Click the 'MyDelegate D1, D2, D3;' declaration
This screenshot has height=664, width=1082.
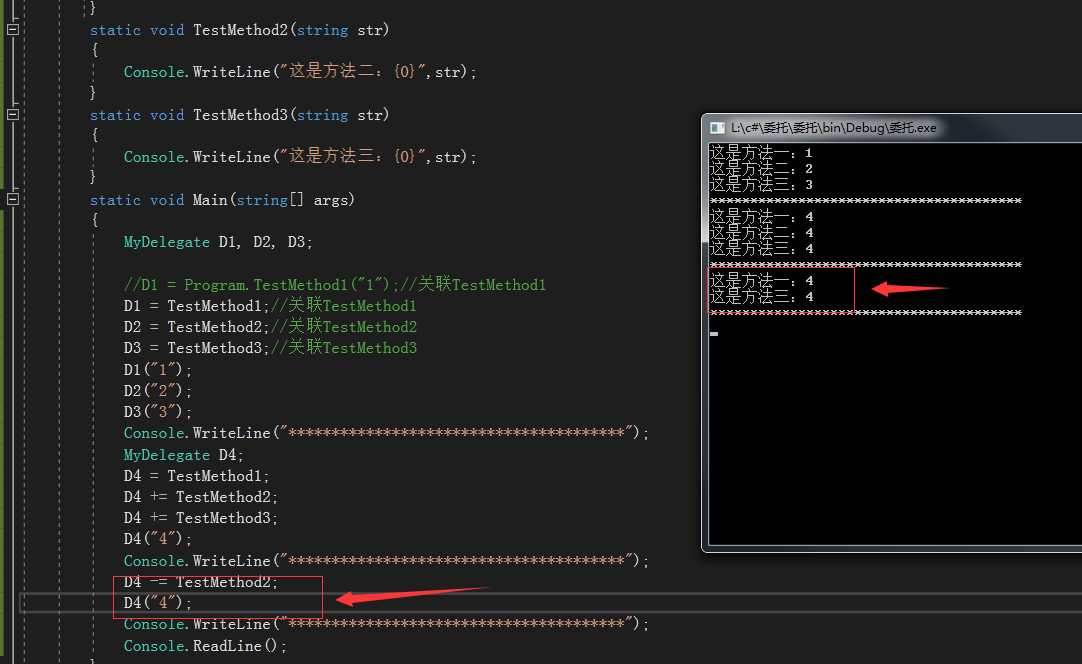point(217,242)
